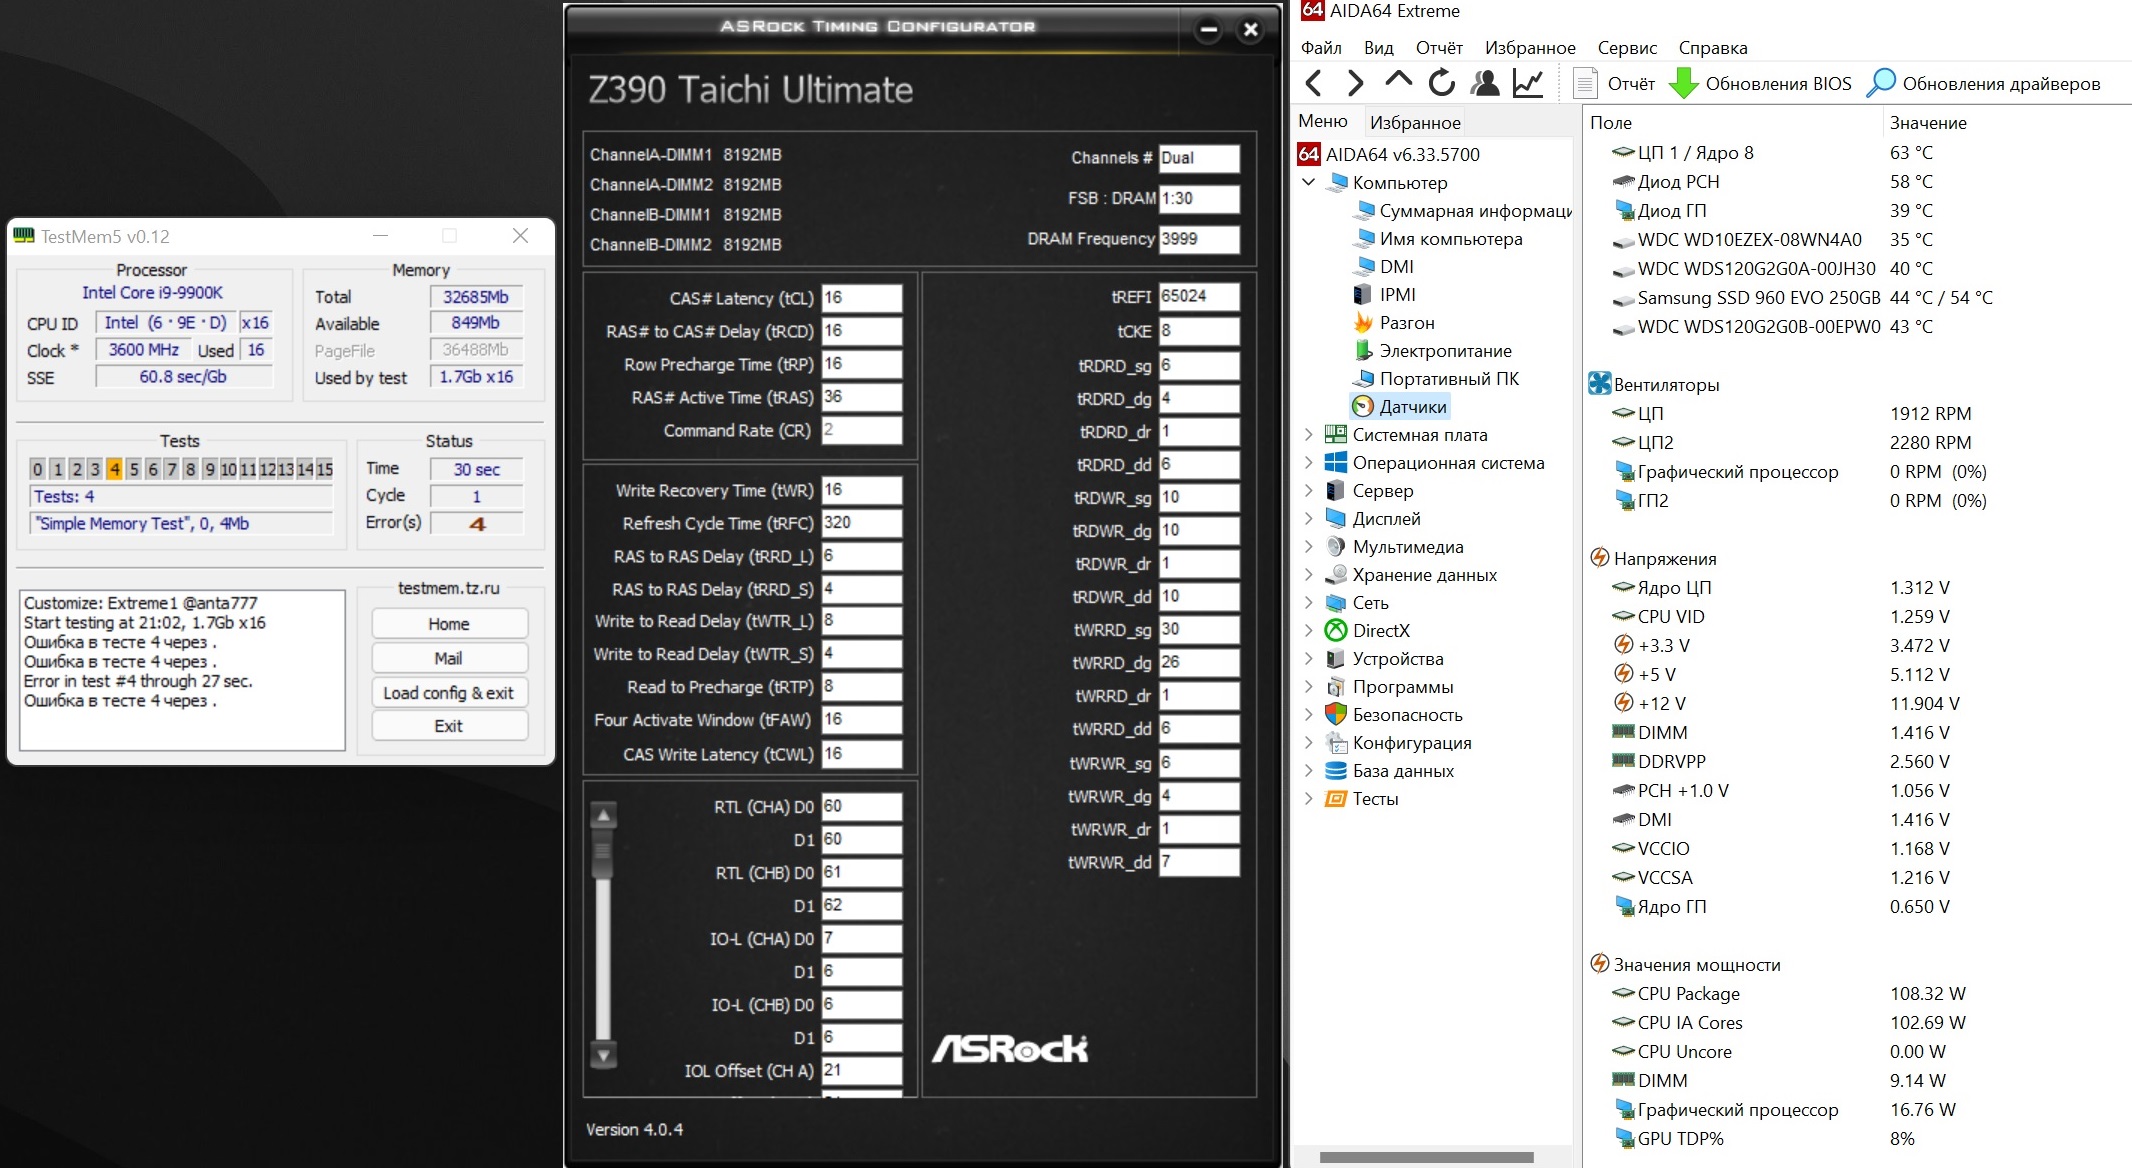The width and height of the screenshot is (2132, 1168).
Task: Click the driver updates magnifier icon
Action: click(x=1881, y=83)
